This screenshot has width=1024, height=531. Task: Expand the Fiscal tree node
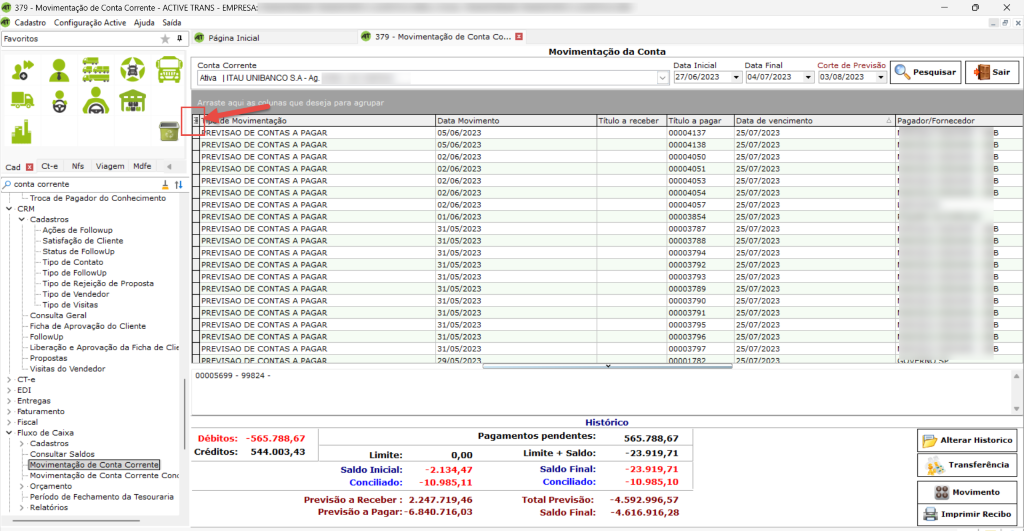tap(9, 422)
